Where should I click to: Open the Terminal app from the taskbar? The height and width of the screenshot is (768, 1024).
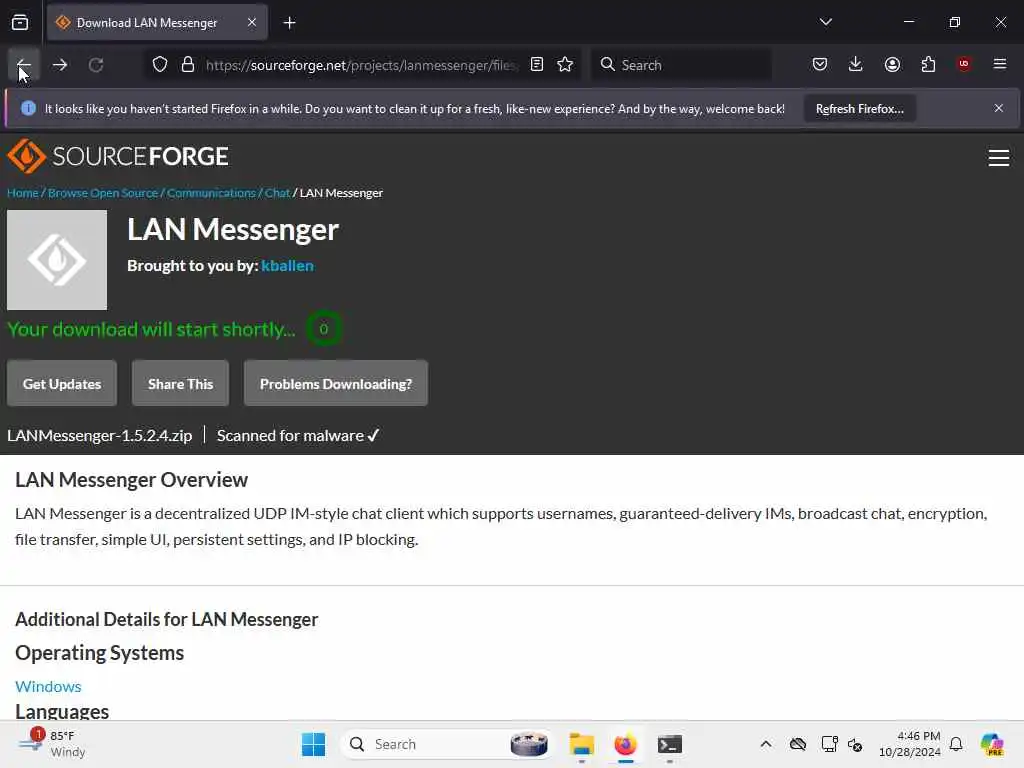pos(670,744)
